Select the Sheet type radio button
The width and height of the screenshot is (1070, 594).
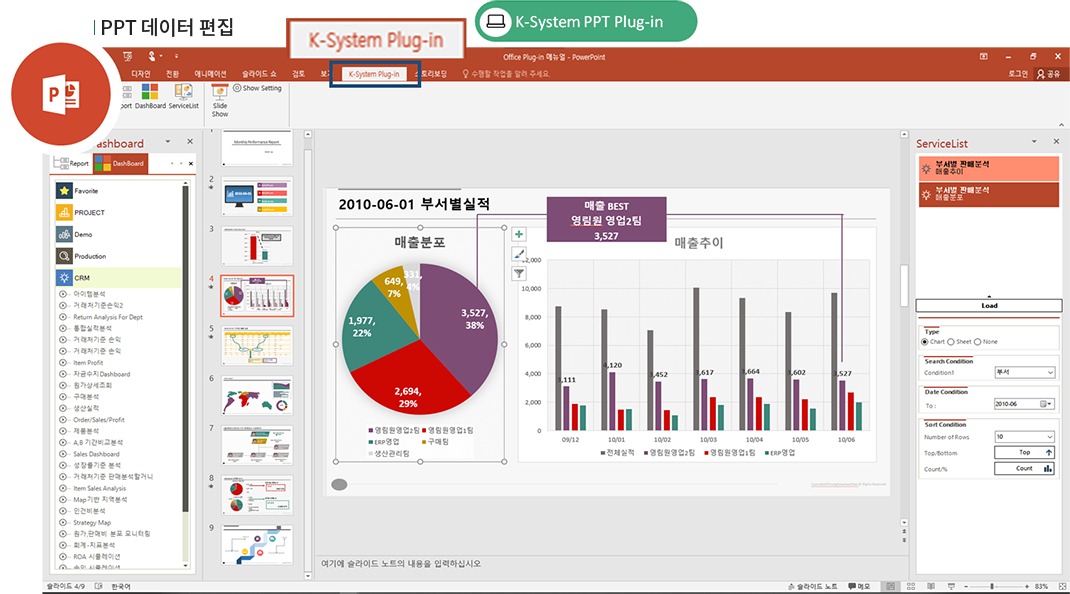(951, 342)
